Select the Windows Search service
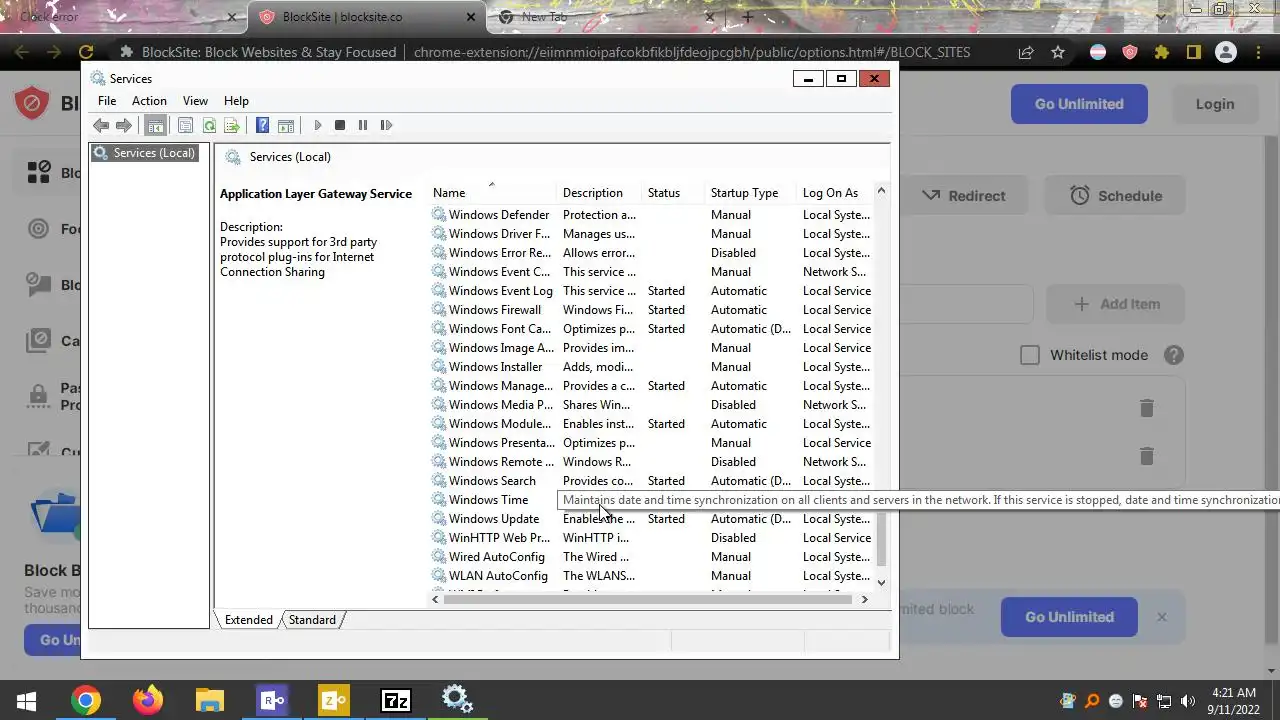This screenshot has height=720, width=1280. (651, 481)
